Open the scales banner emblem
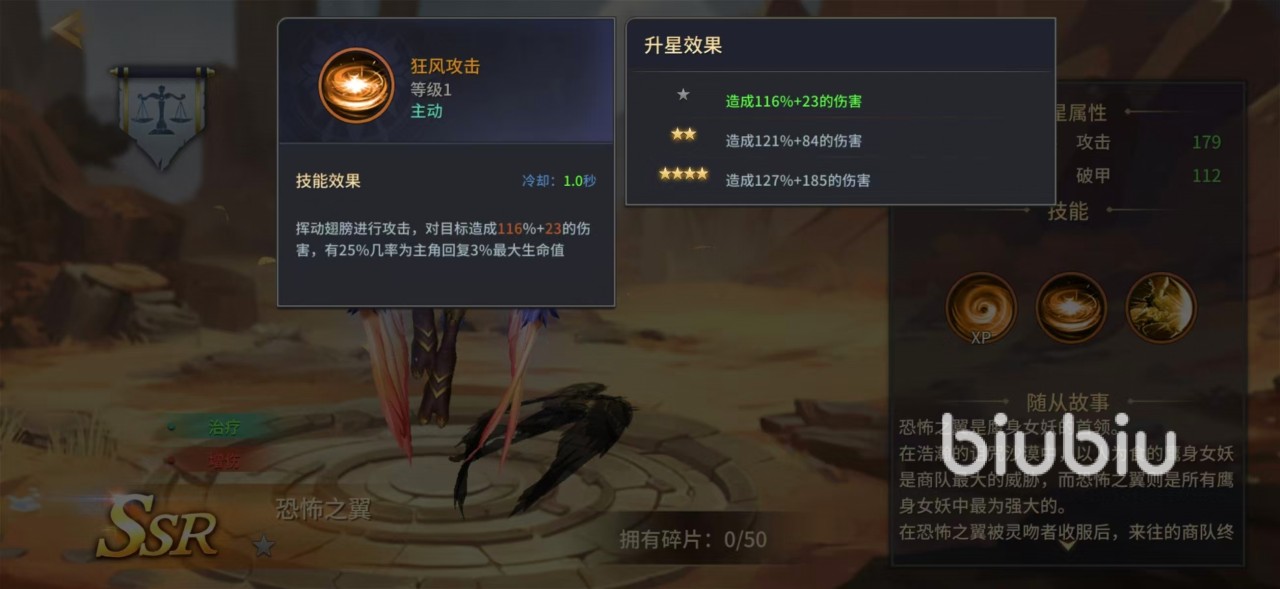The image size is (1280, 589). pyautogui.click(x=162, y=117)
